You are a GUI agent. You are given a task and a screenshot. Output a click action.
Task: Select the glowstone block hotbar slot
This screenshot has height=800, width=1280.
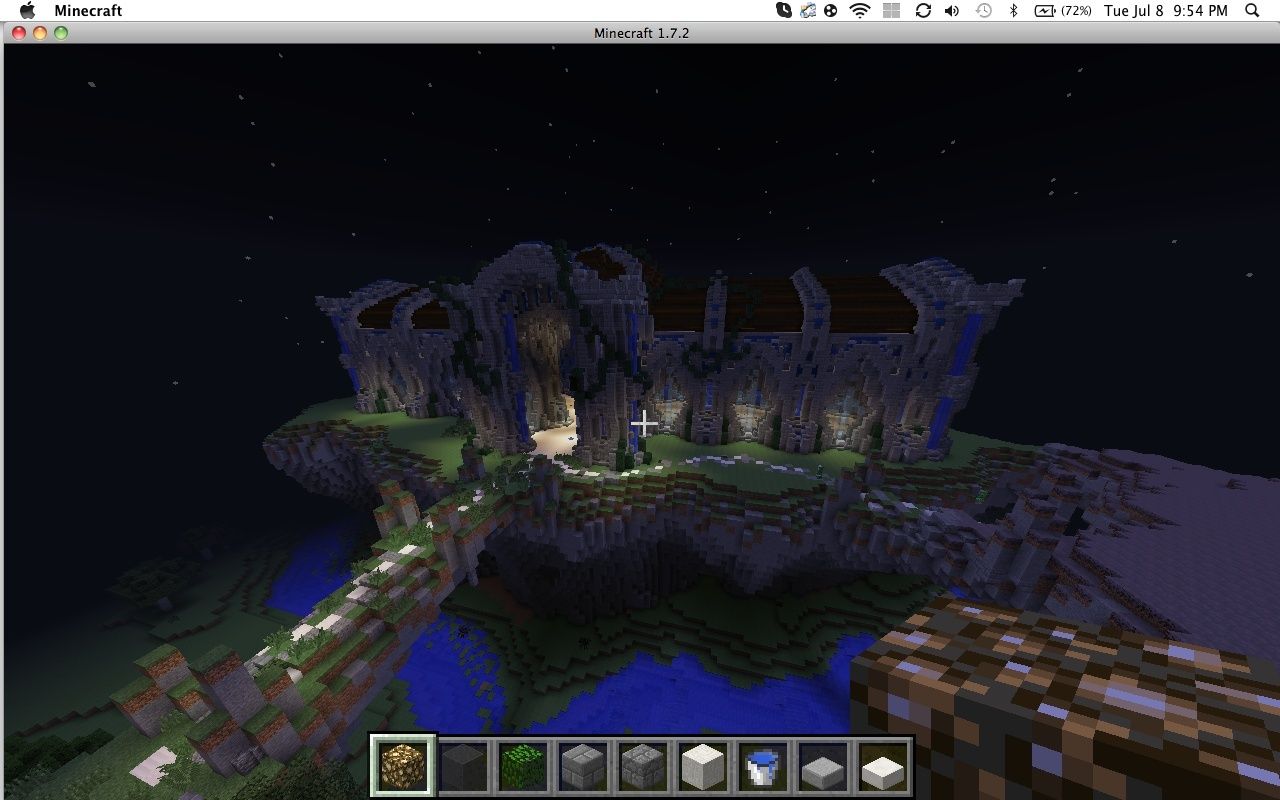(403, 766)
